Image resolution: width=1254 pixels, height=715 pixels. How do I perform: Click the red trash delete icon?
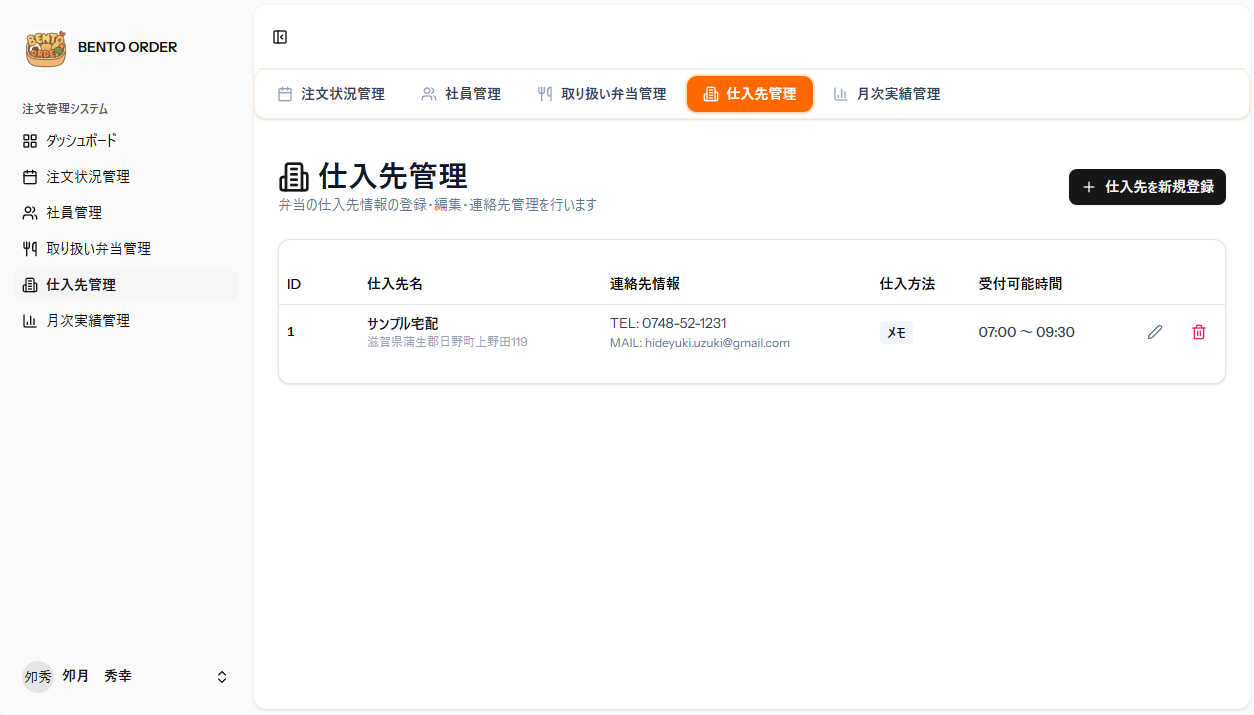[x=1199, y=332]
